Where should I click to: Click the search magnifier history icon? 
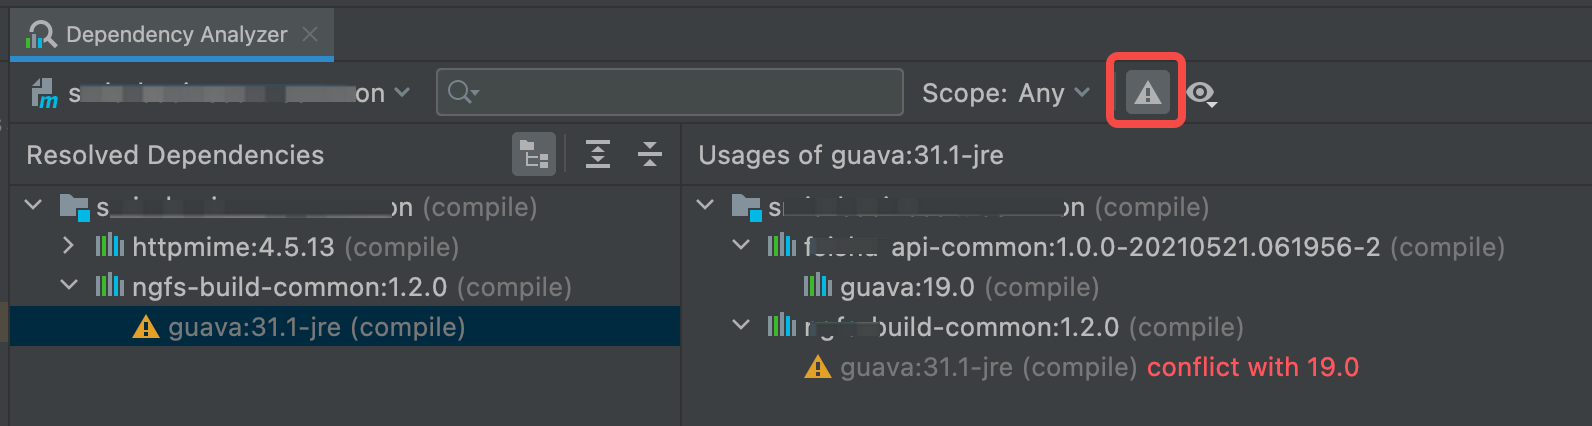pyautogui.click(x=462, y=93)
